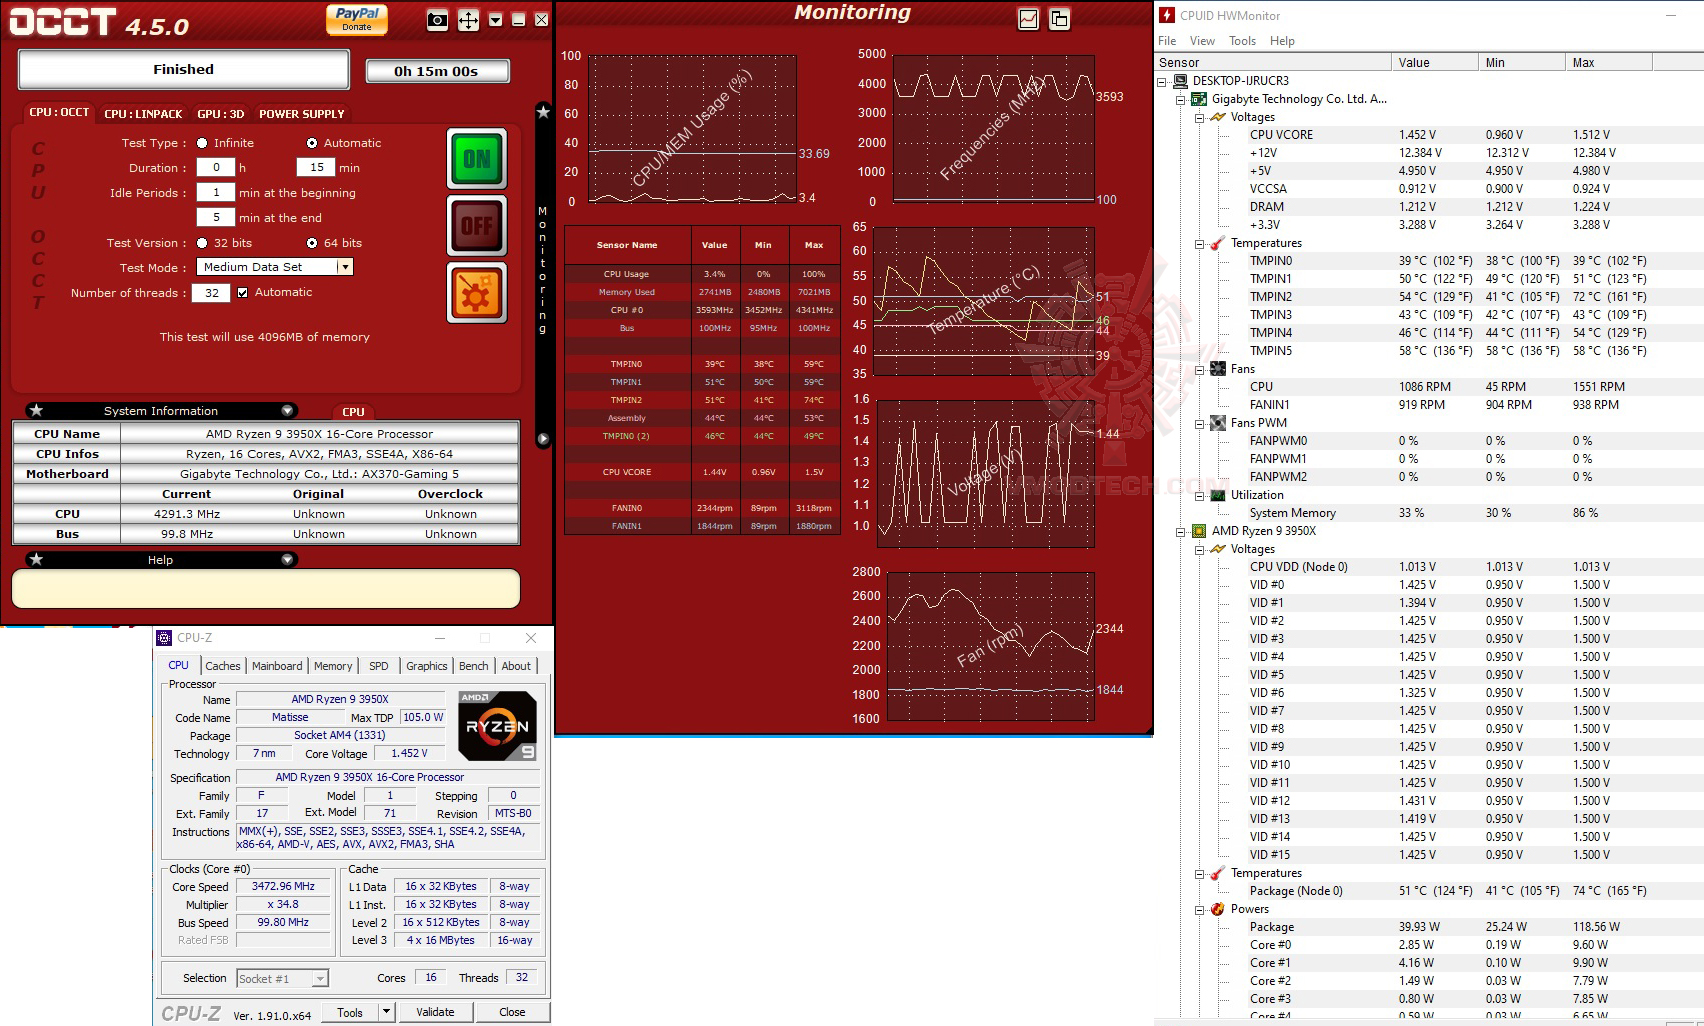This screenshot has height=1026, width=1704.
Task: Click the Close button in CPU-Z
Action: point(512,1012)
